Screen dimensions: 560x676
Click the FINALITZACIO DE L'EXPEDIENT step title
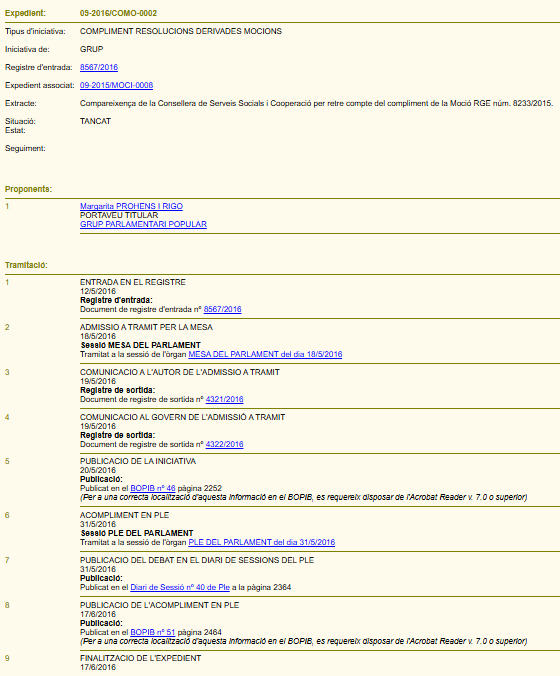pyautogui.click(x=141, y=658)
